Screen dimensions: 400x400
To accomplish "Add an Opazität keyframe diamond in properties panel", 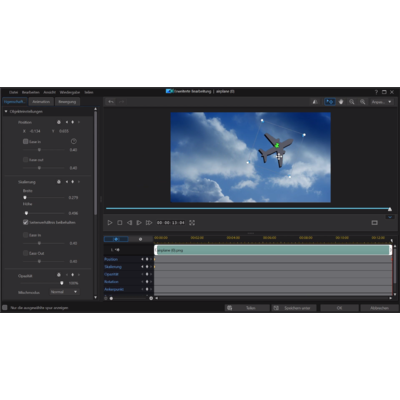I will (72, 275).
